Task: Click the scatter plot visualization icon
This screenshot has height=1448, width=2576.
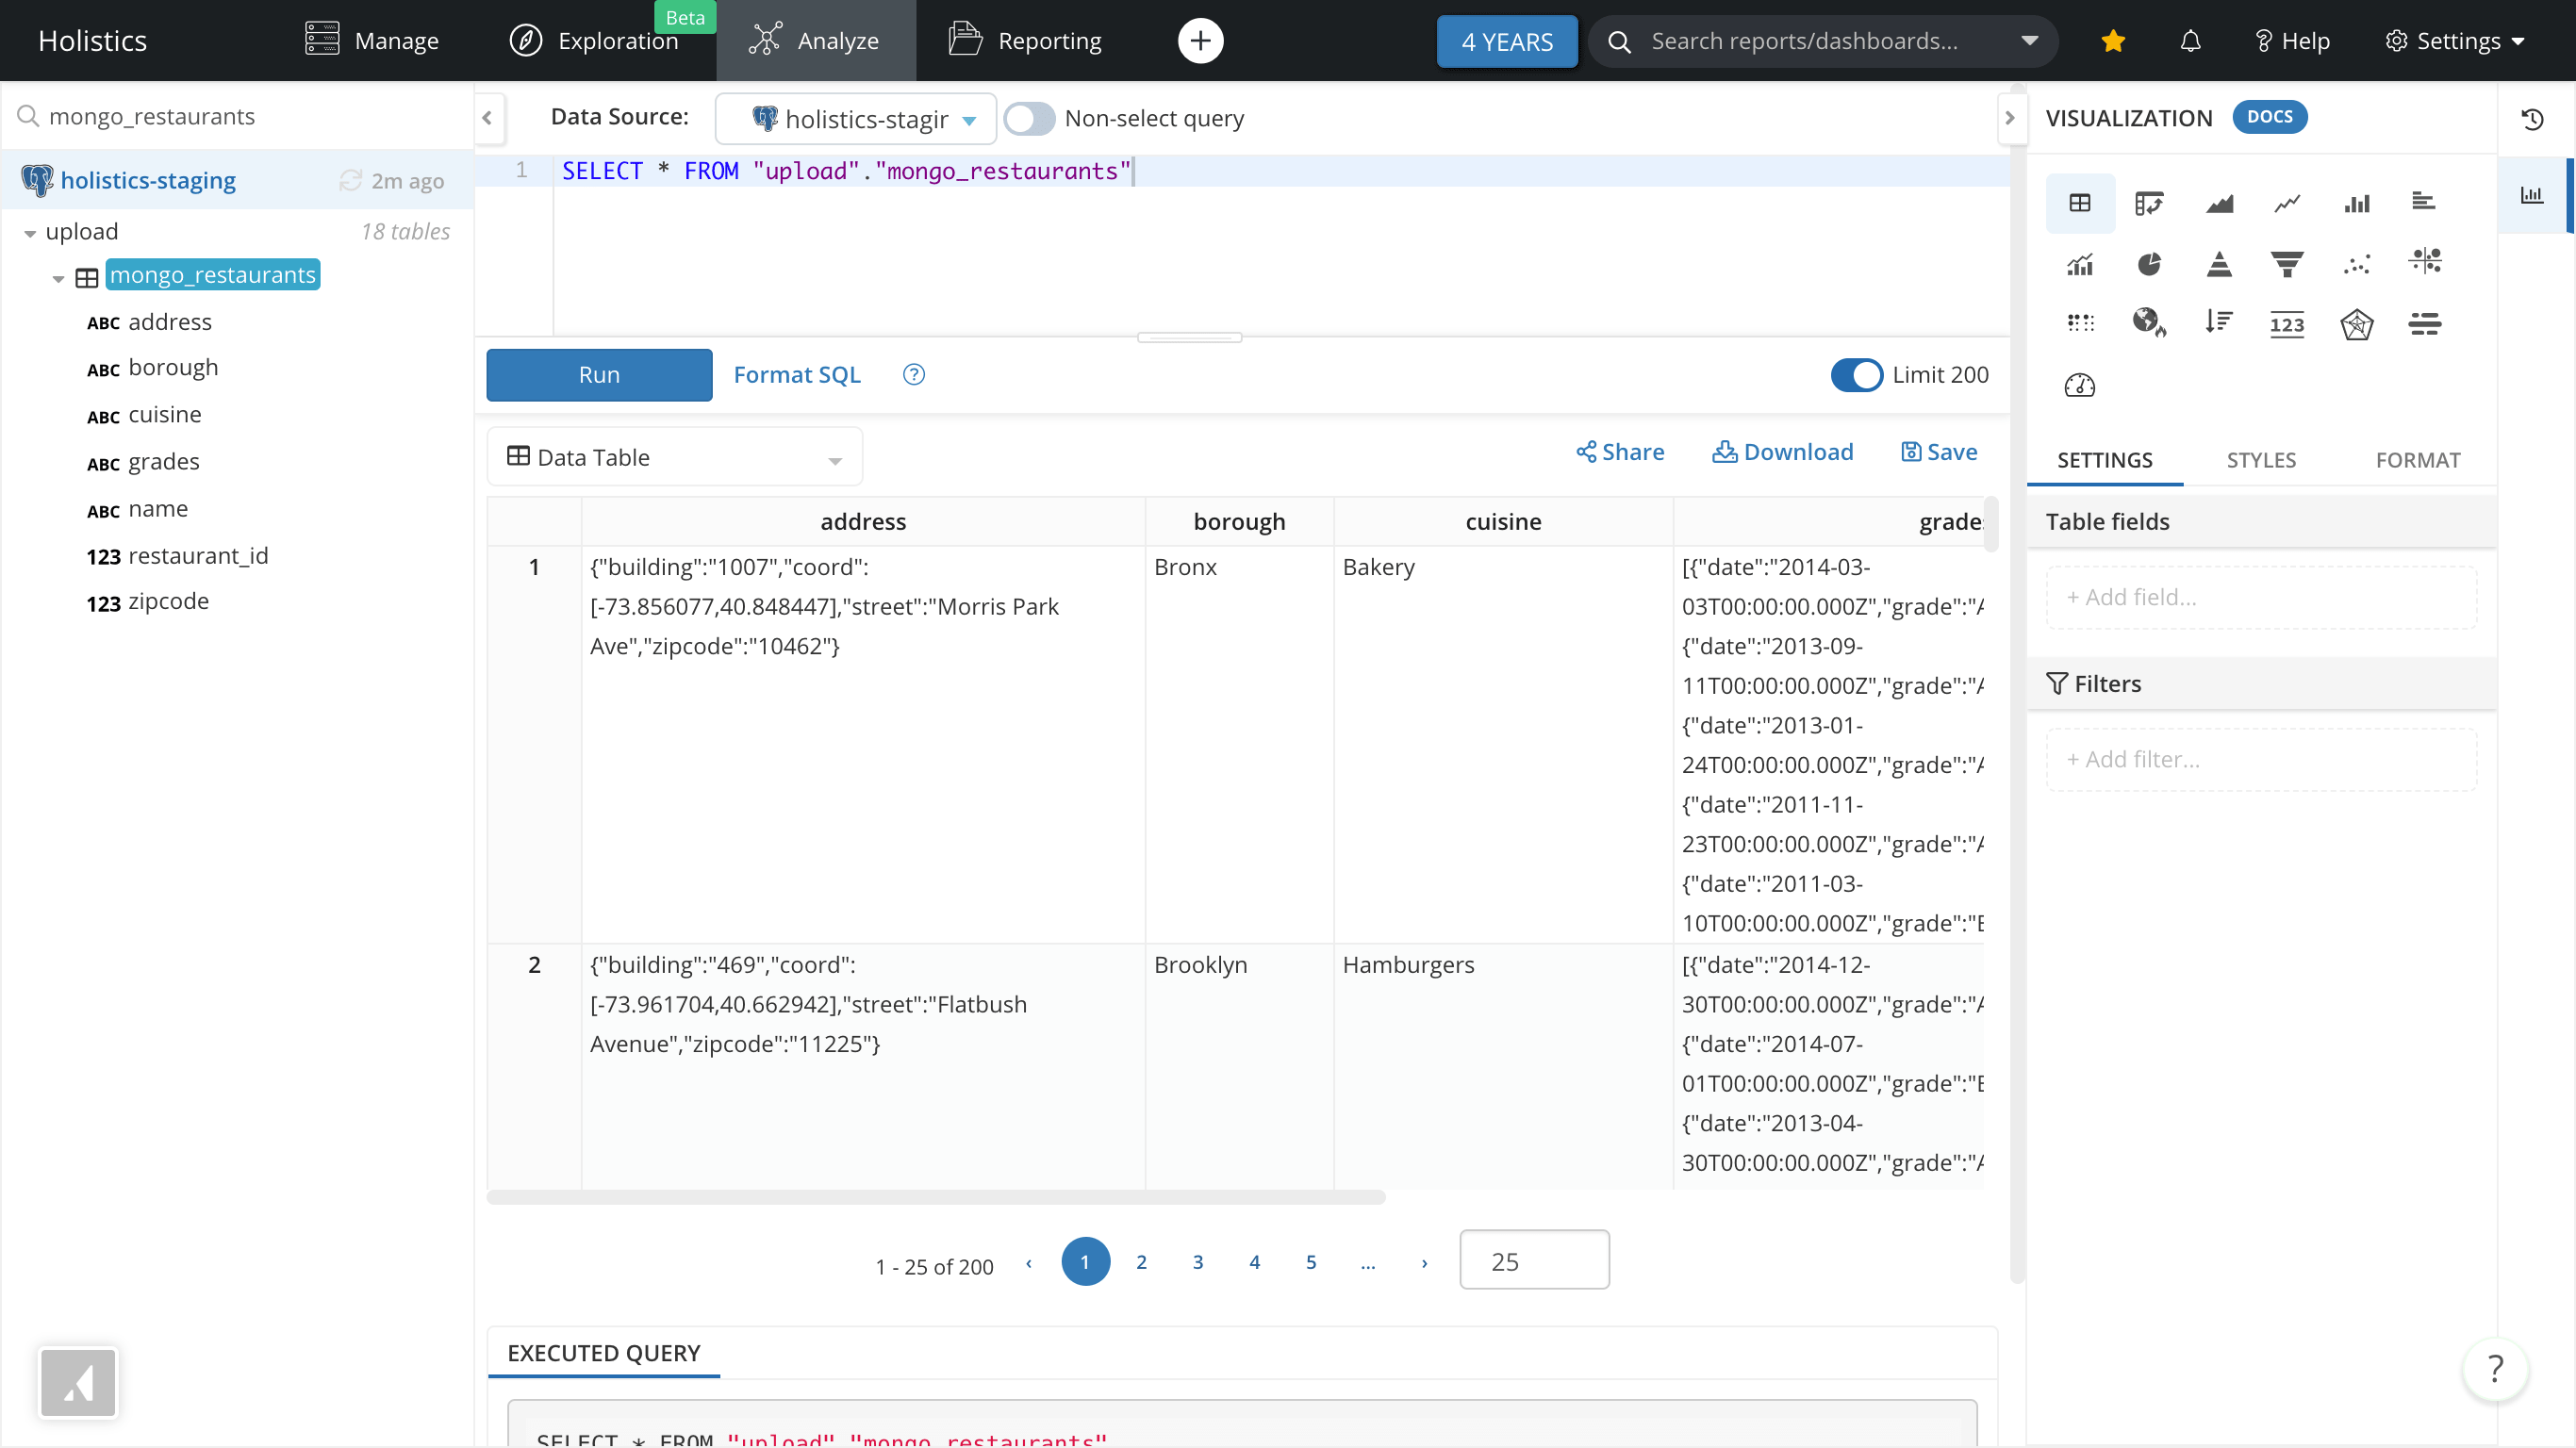Action: pyautogui.click(x=2354, y=262)
